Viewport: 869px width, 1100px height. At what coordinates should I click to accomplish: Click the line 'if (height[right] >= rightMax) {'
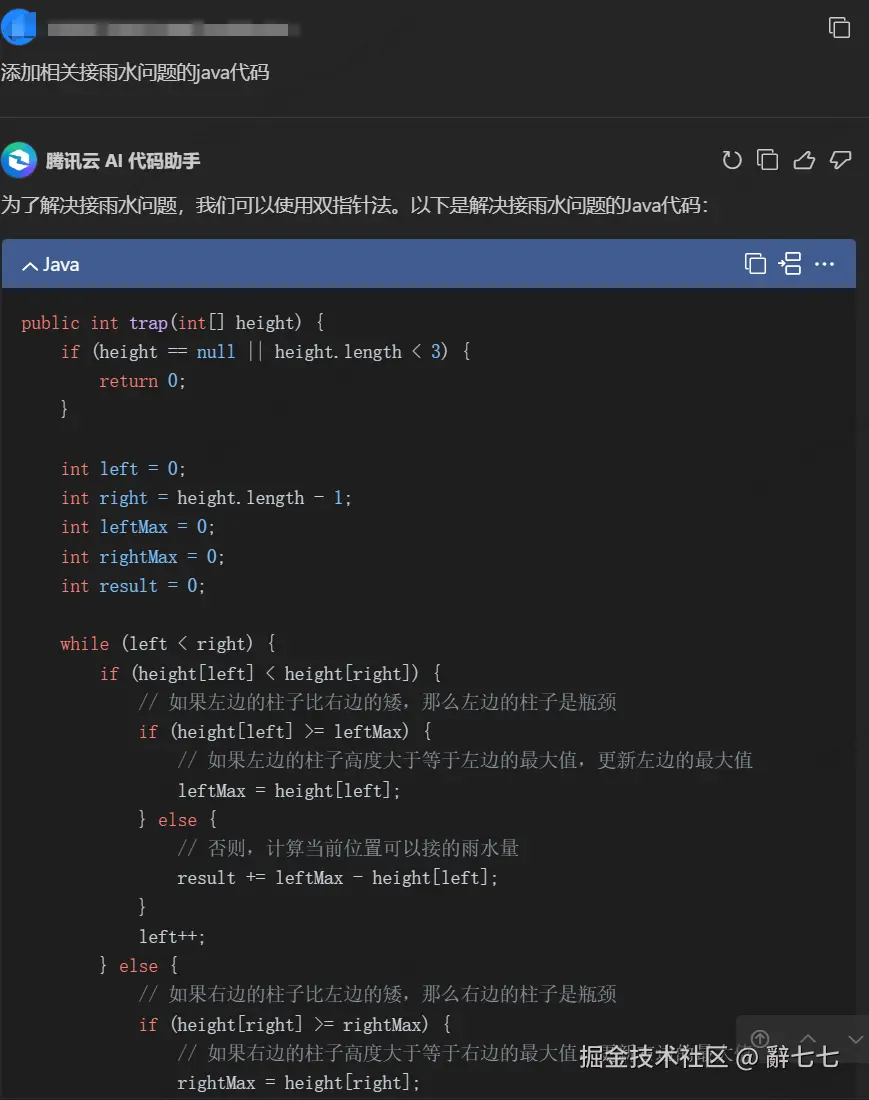tap(295, 1025)
